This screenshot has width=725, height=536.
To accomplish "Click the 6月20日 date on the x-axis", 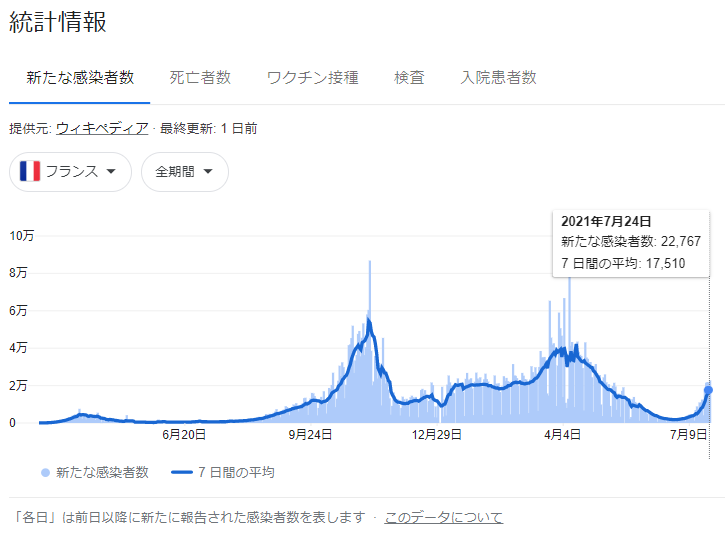I will (183, 434).
